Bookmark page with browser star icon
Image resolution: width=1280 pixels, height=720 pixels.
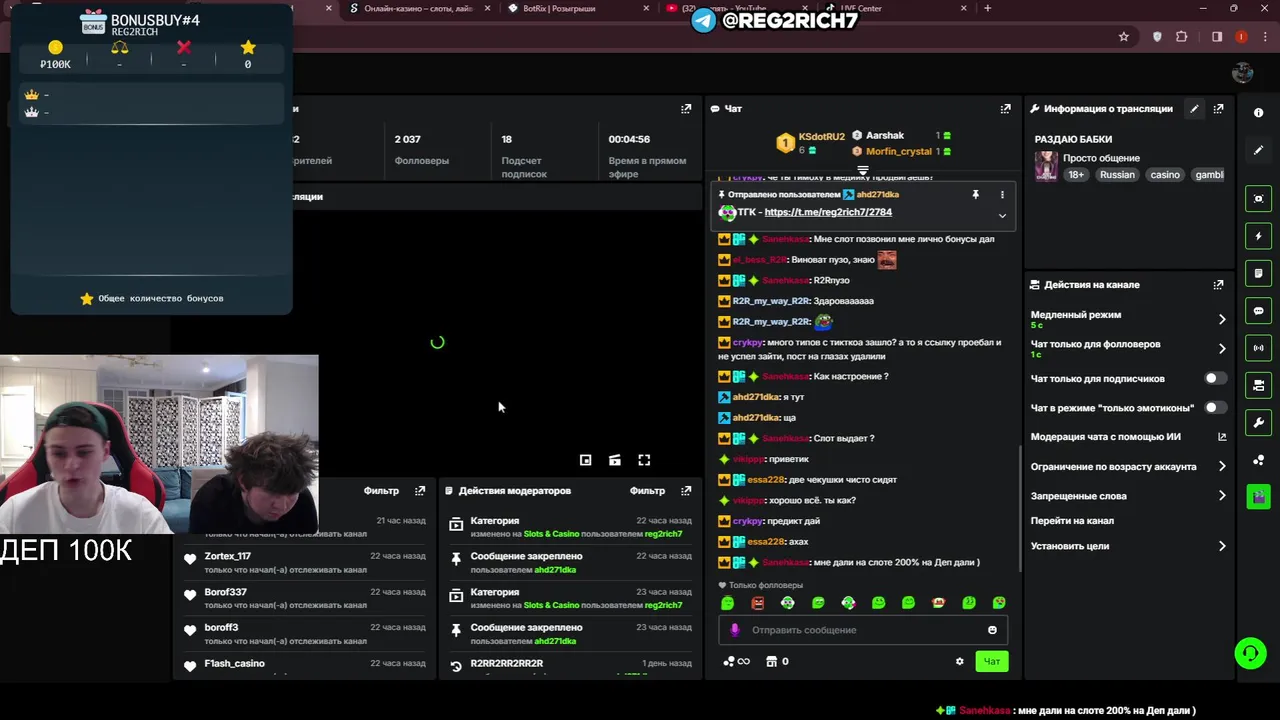[x=1124, y=37]
